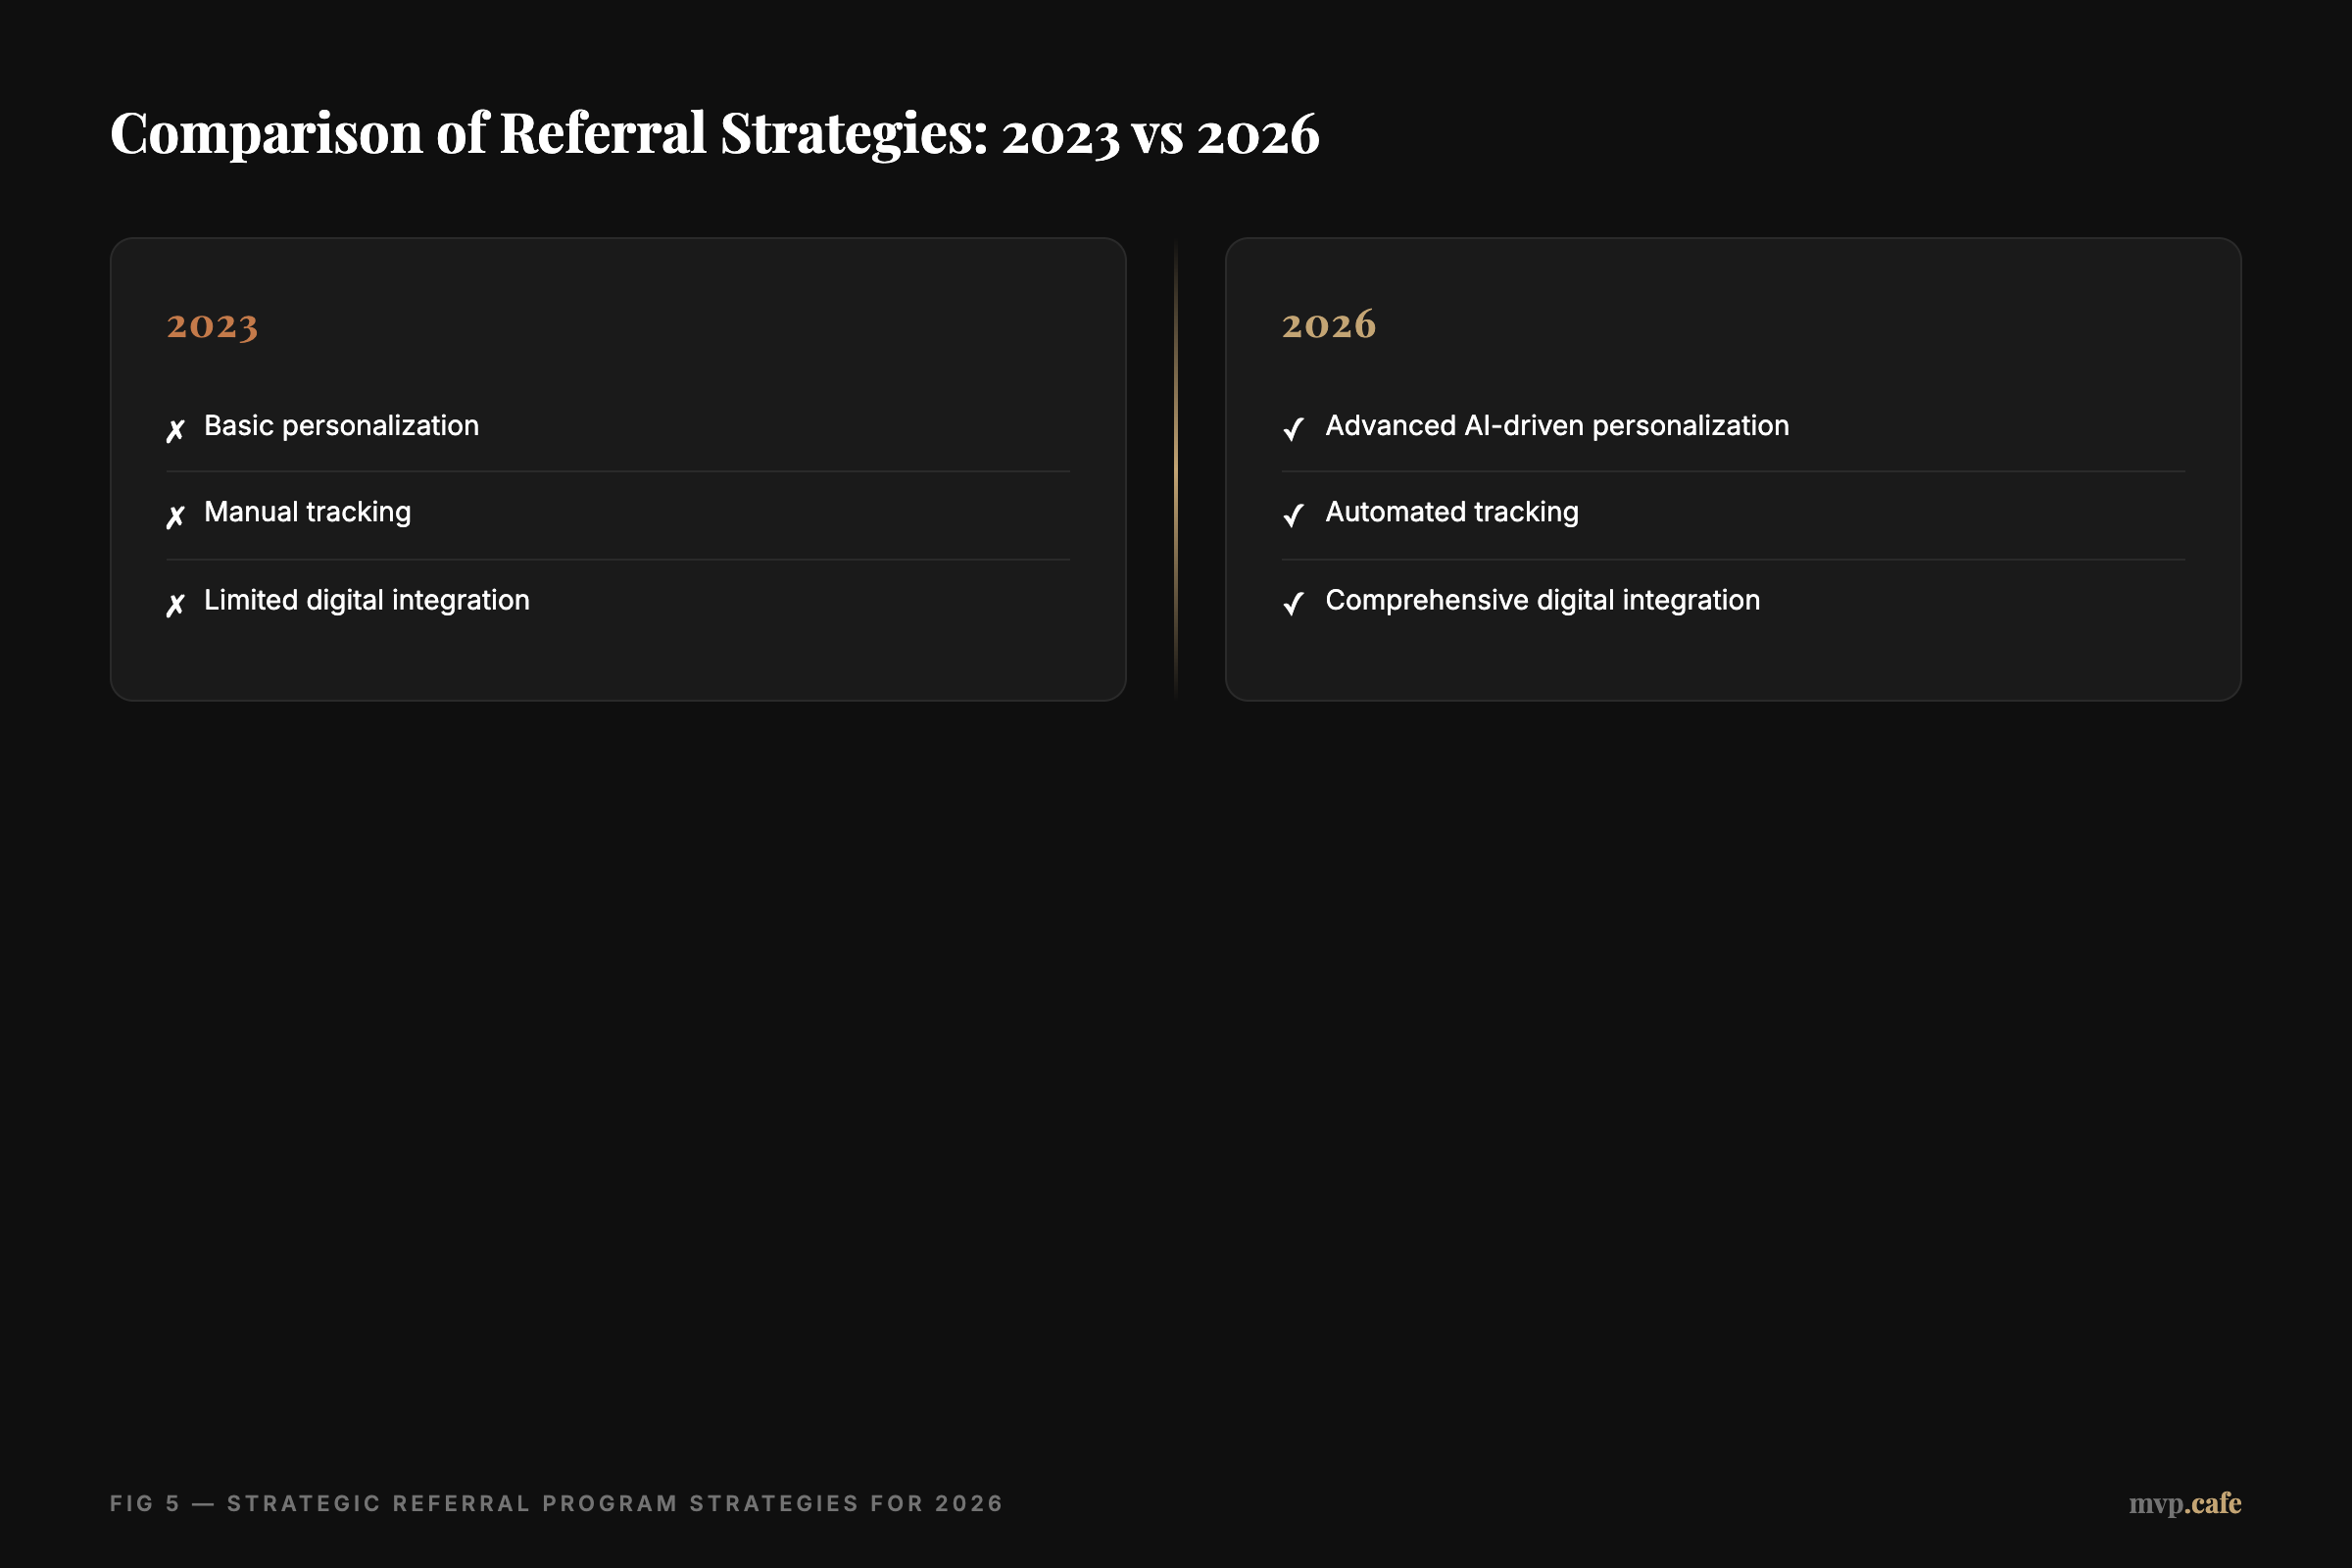Viewport: 2352px width, 1568px height.
Task: Click the 2023 card heading
Action: [x=213, y=326]
